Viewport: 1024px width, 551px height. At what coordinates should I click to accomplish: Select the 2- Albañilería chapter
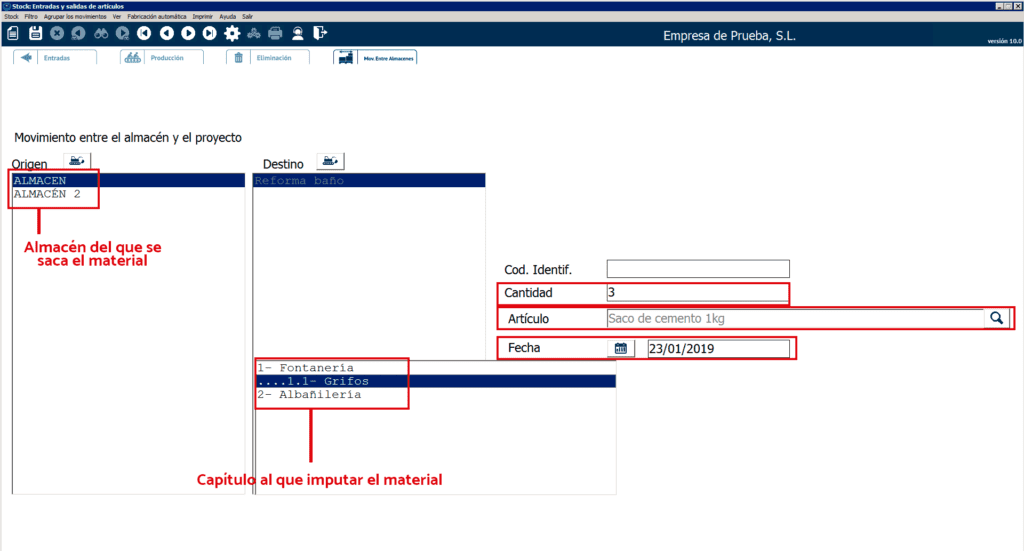tap(309, 395)
